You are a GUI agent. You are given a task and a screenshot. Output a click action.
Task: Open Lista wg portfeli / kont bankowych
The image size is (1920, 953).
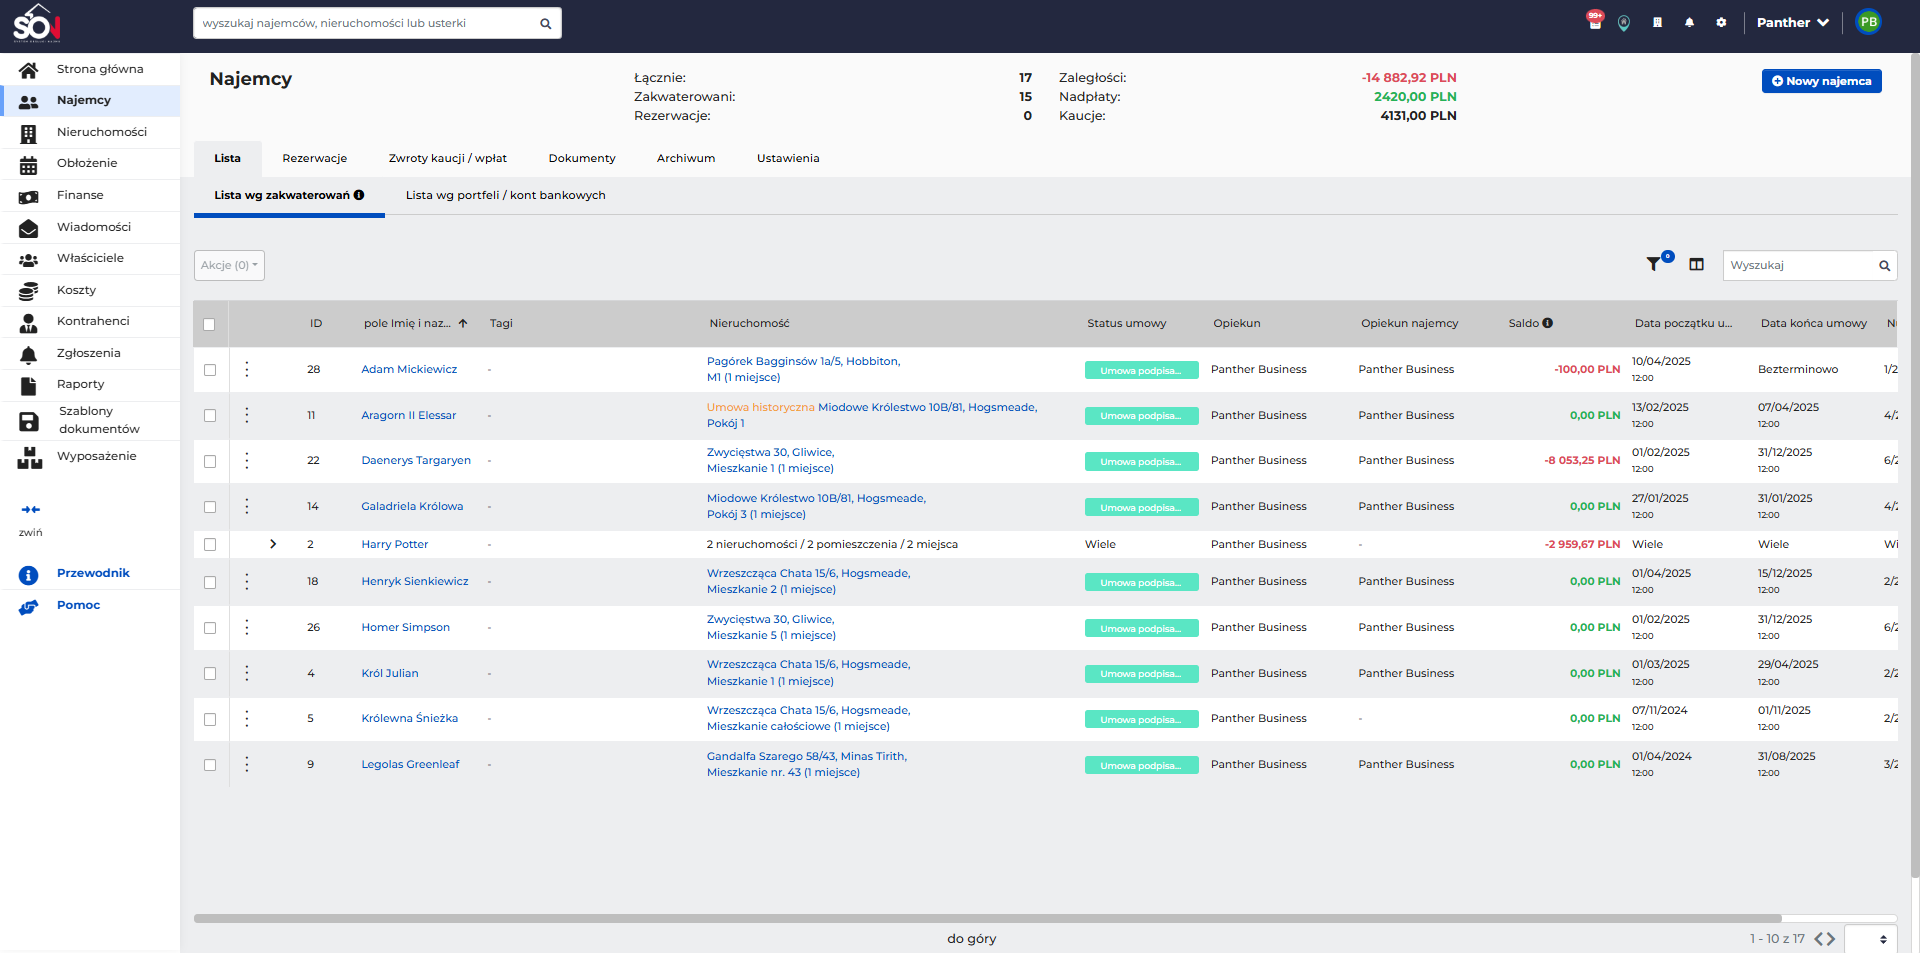[505, 195]
